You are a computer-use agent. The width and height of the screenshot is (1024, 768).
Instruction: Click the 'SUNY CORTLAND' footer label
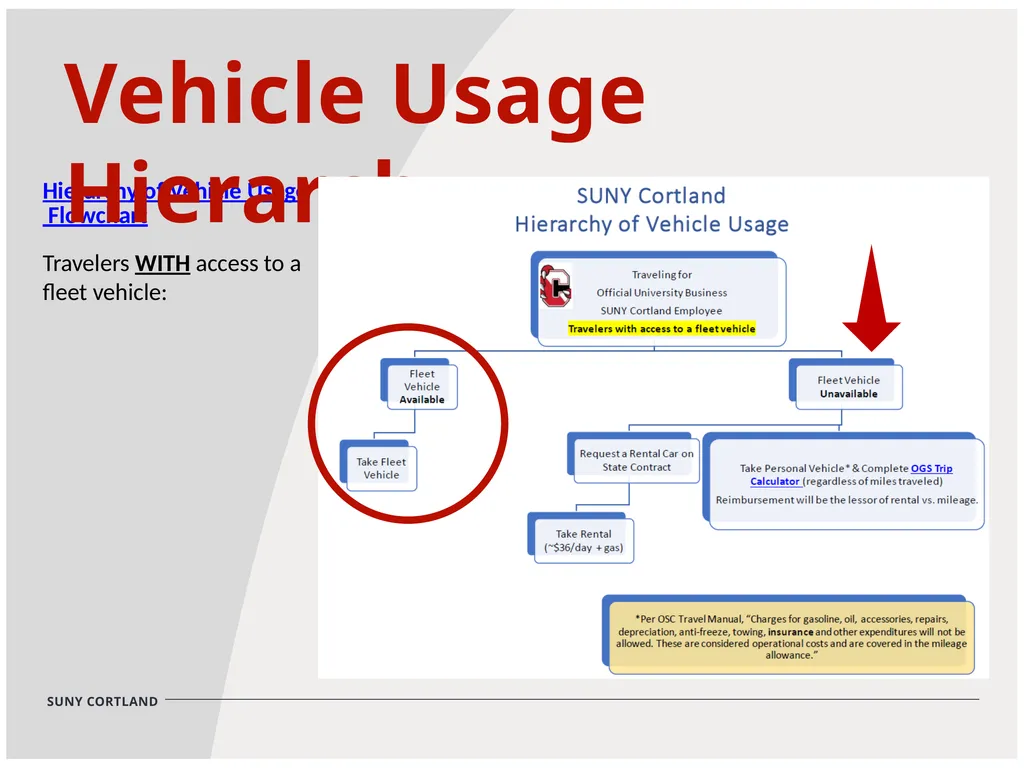(x=102, y=701)
